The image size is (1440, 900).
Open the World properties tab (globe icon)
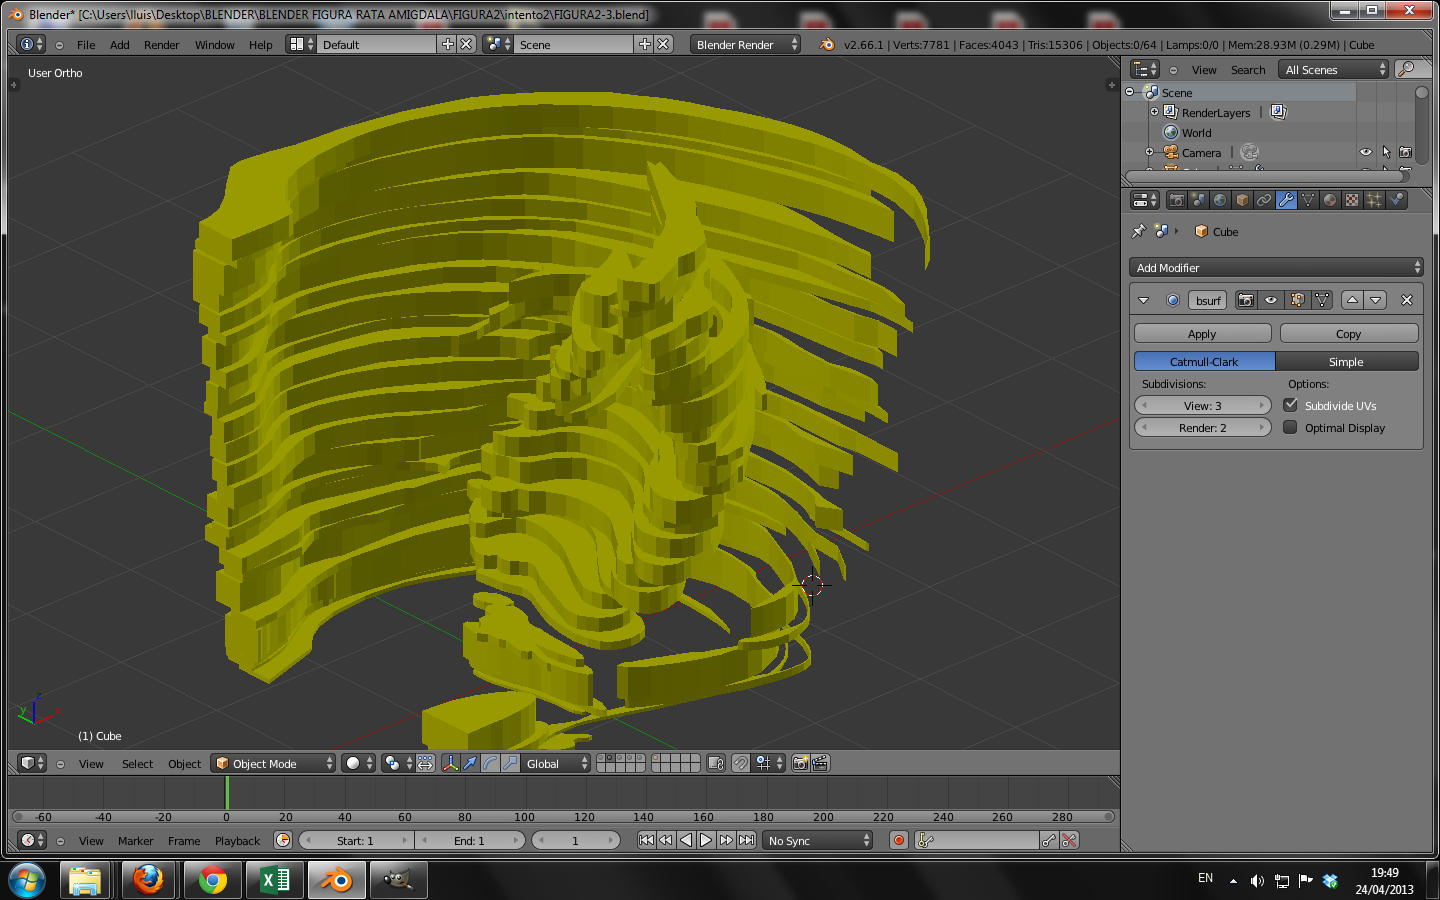(x=1220, y=200)
